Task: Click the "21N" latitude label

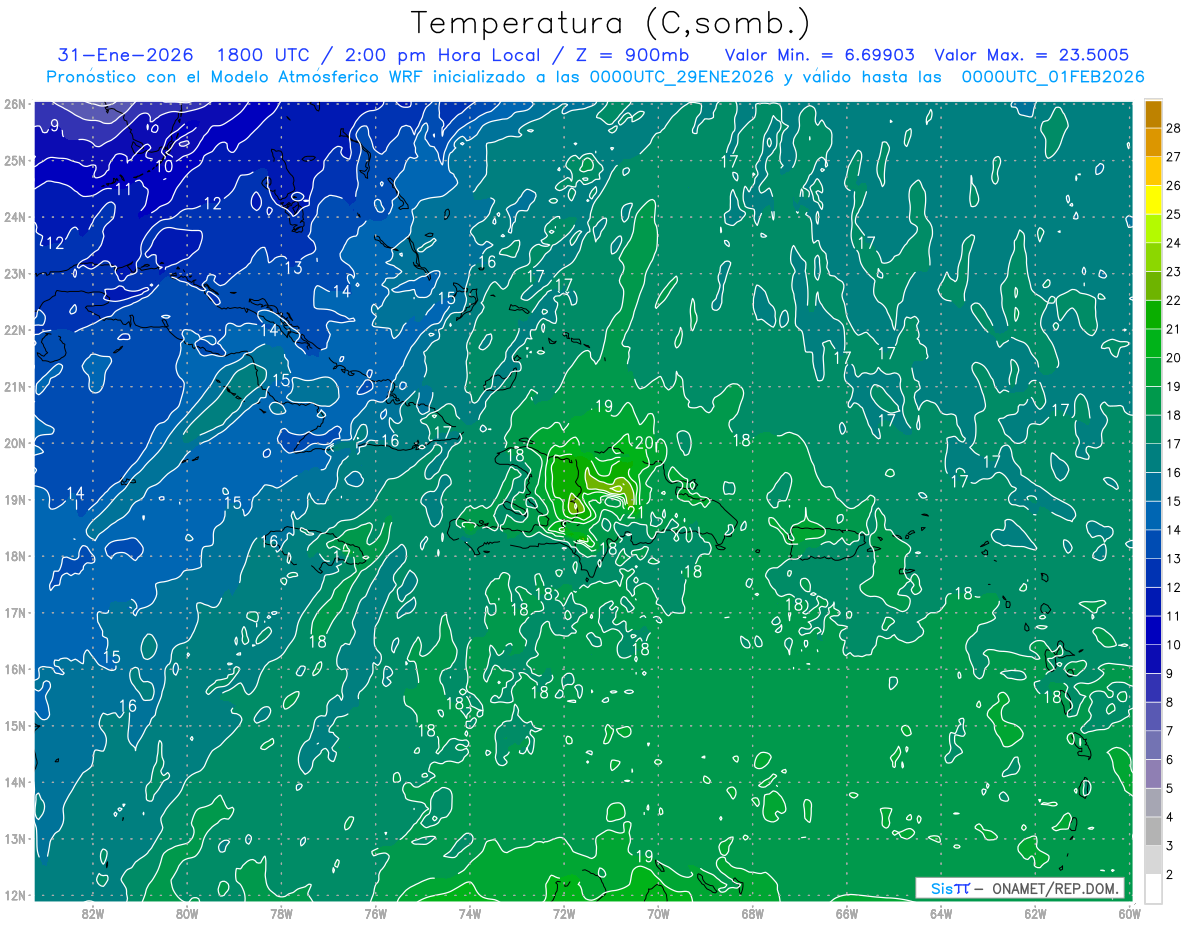Action: 15,387
